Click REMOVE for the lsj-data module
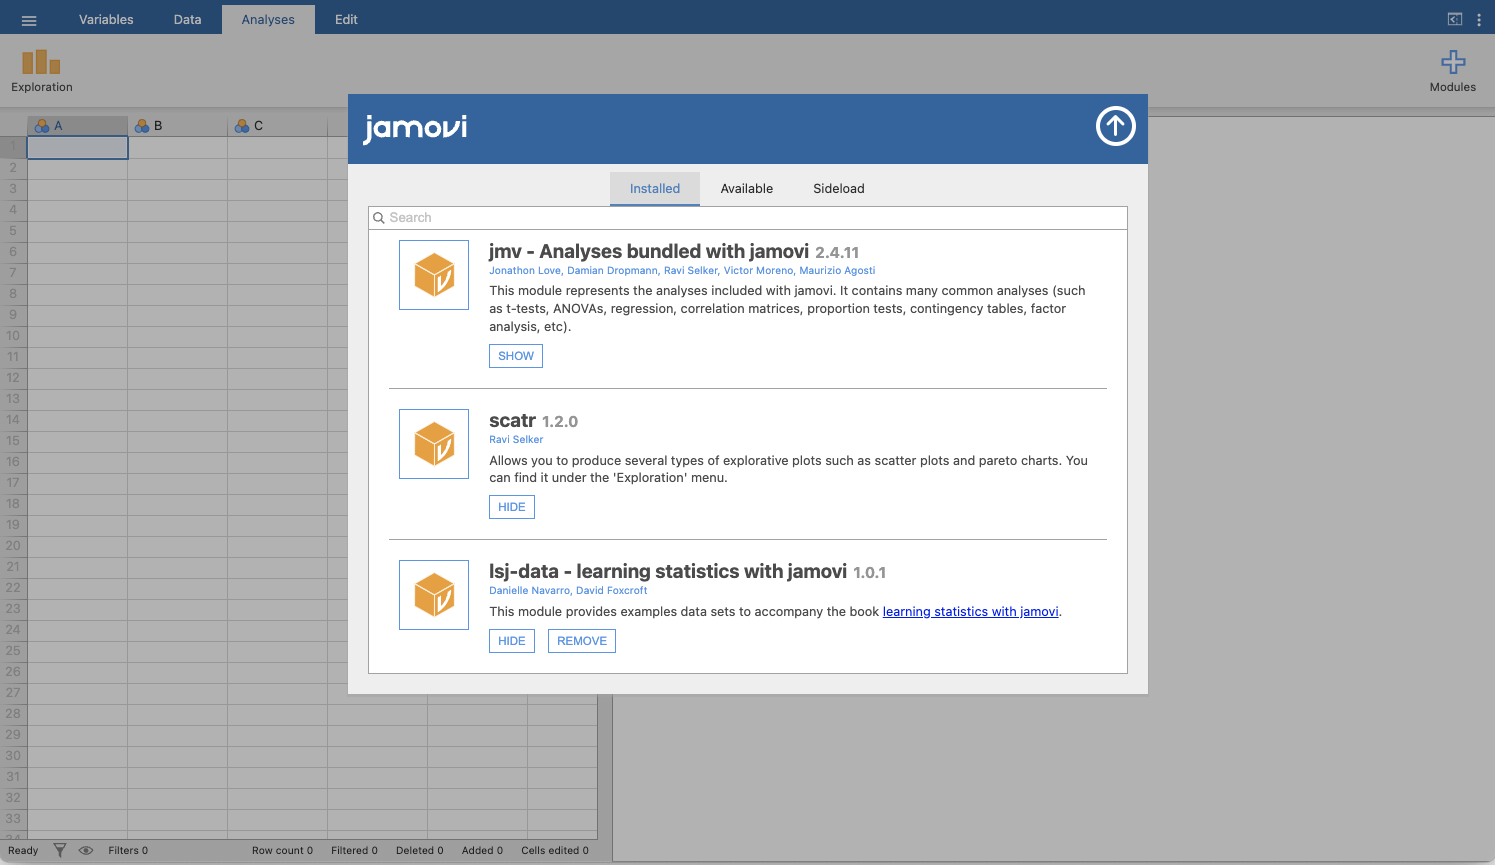The height and width of the screenshot is (865, 1495). pyautogui.click(x=582, y=641)
